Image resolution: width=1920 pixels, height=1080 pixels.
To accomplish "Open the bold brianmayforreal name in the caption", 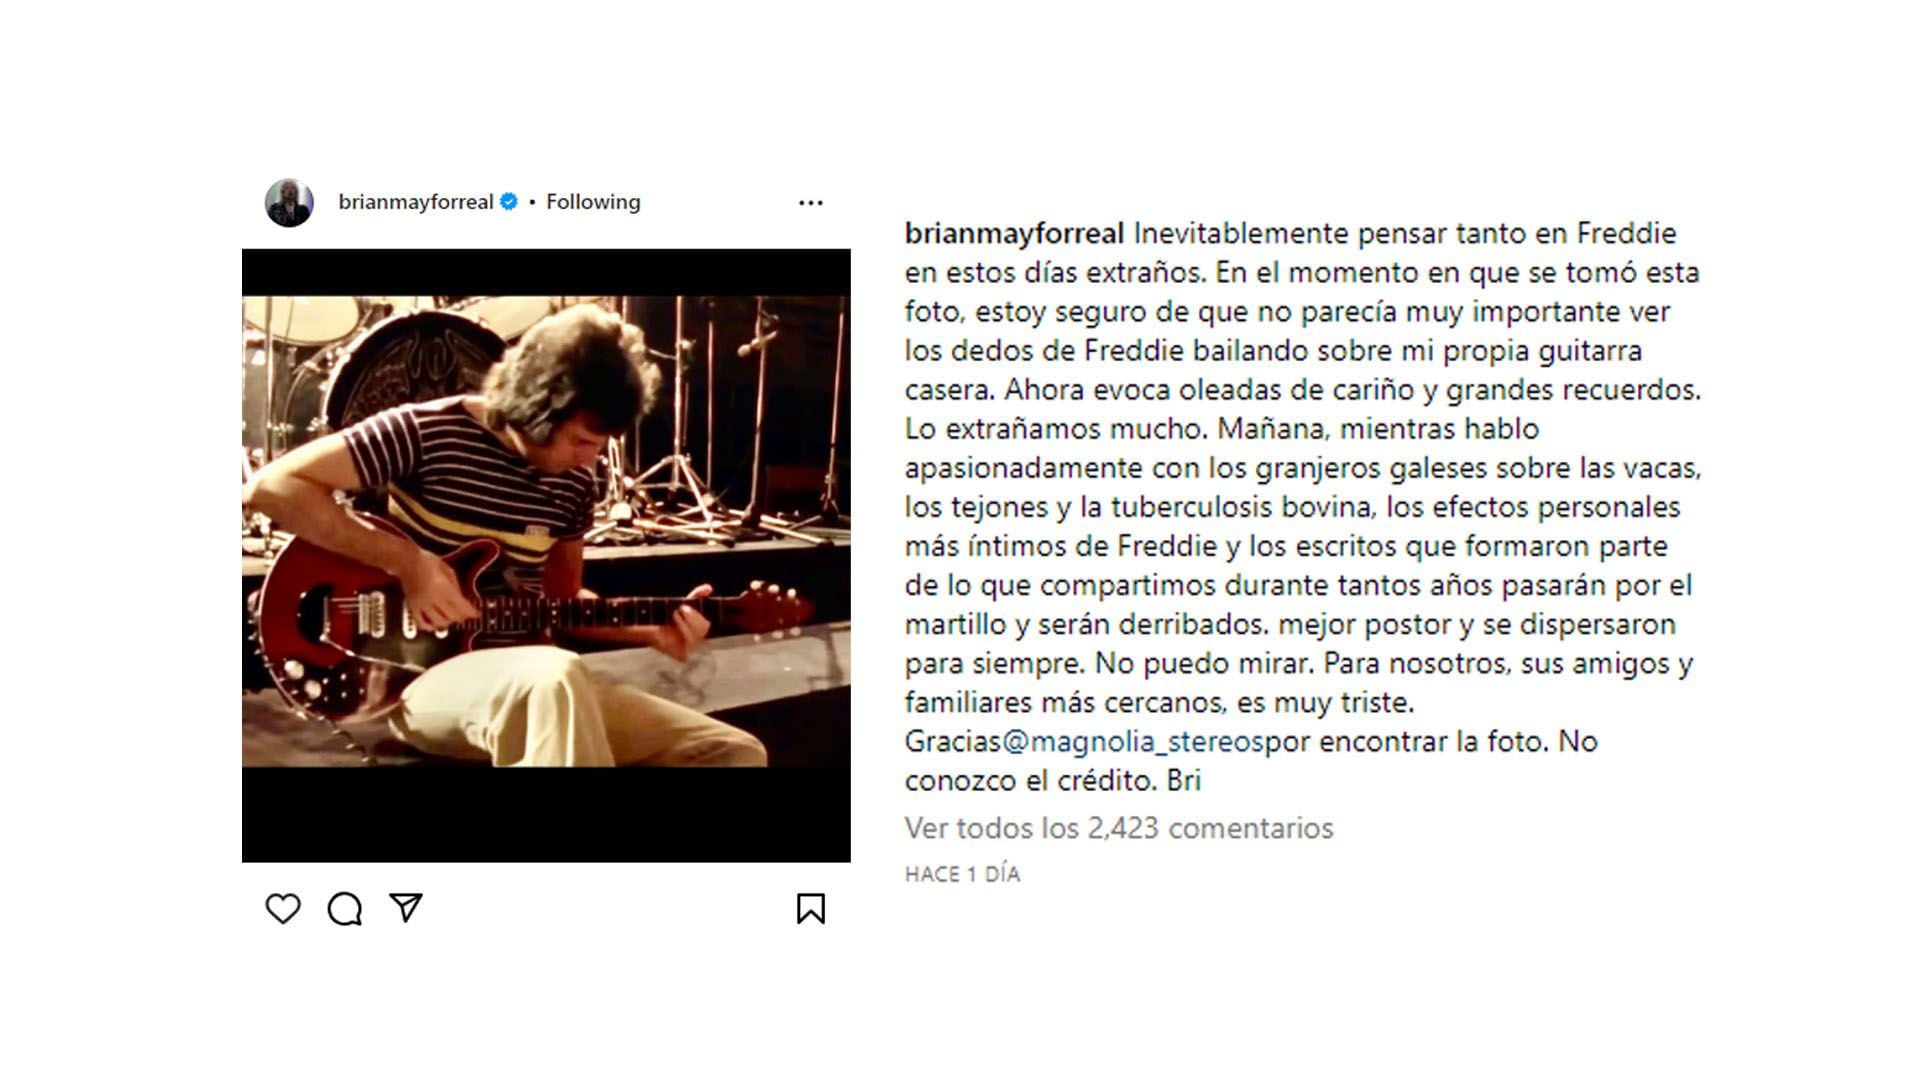I will (x=1015, y=233).
